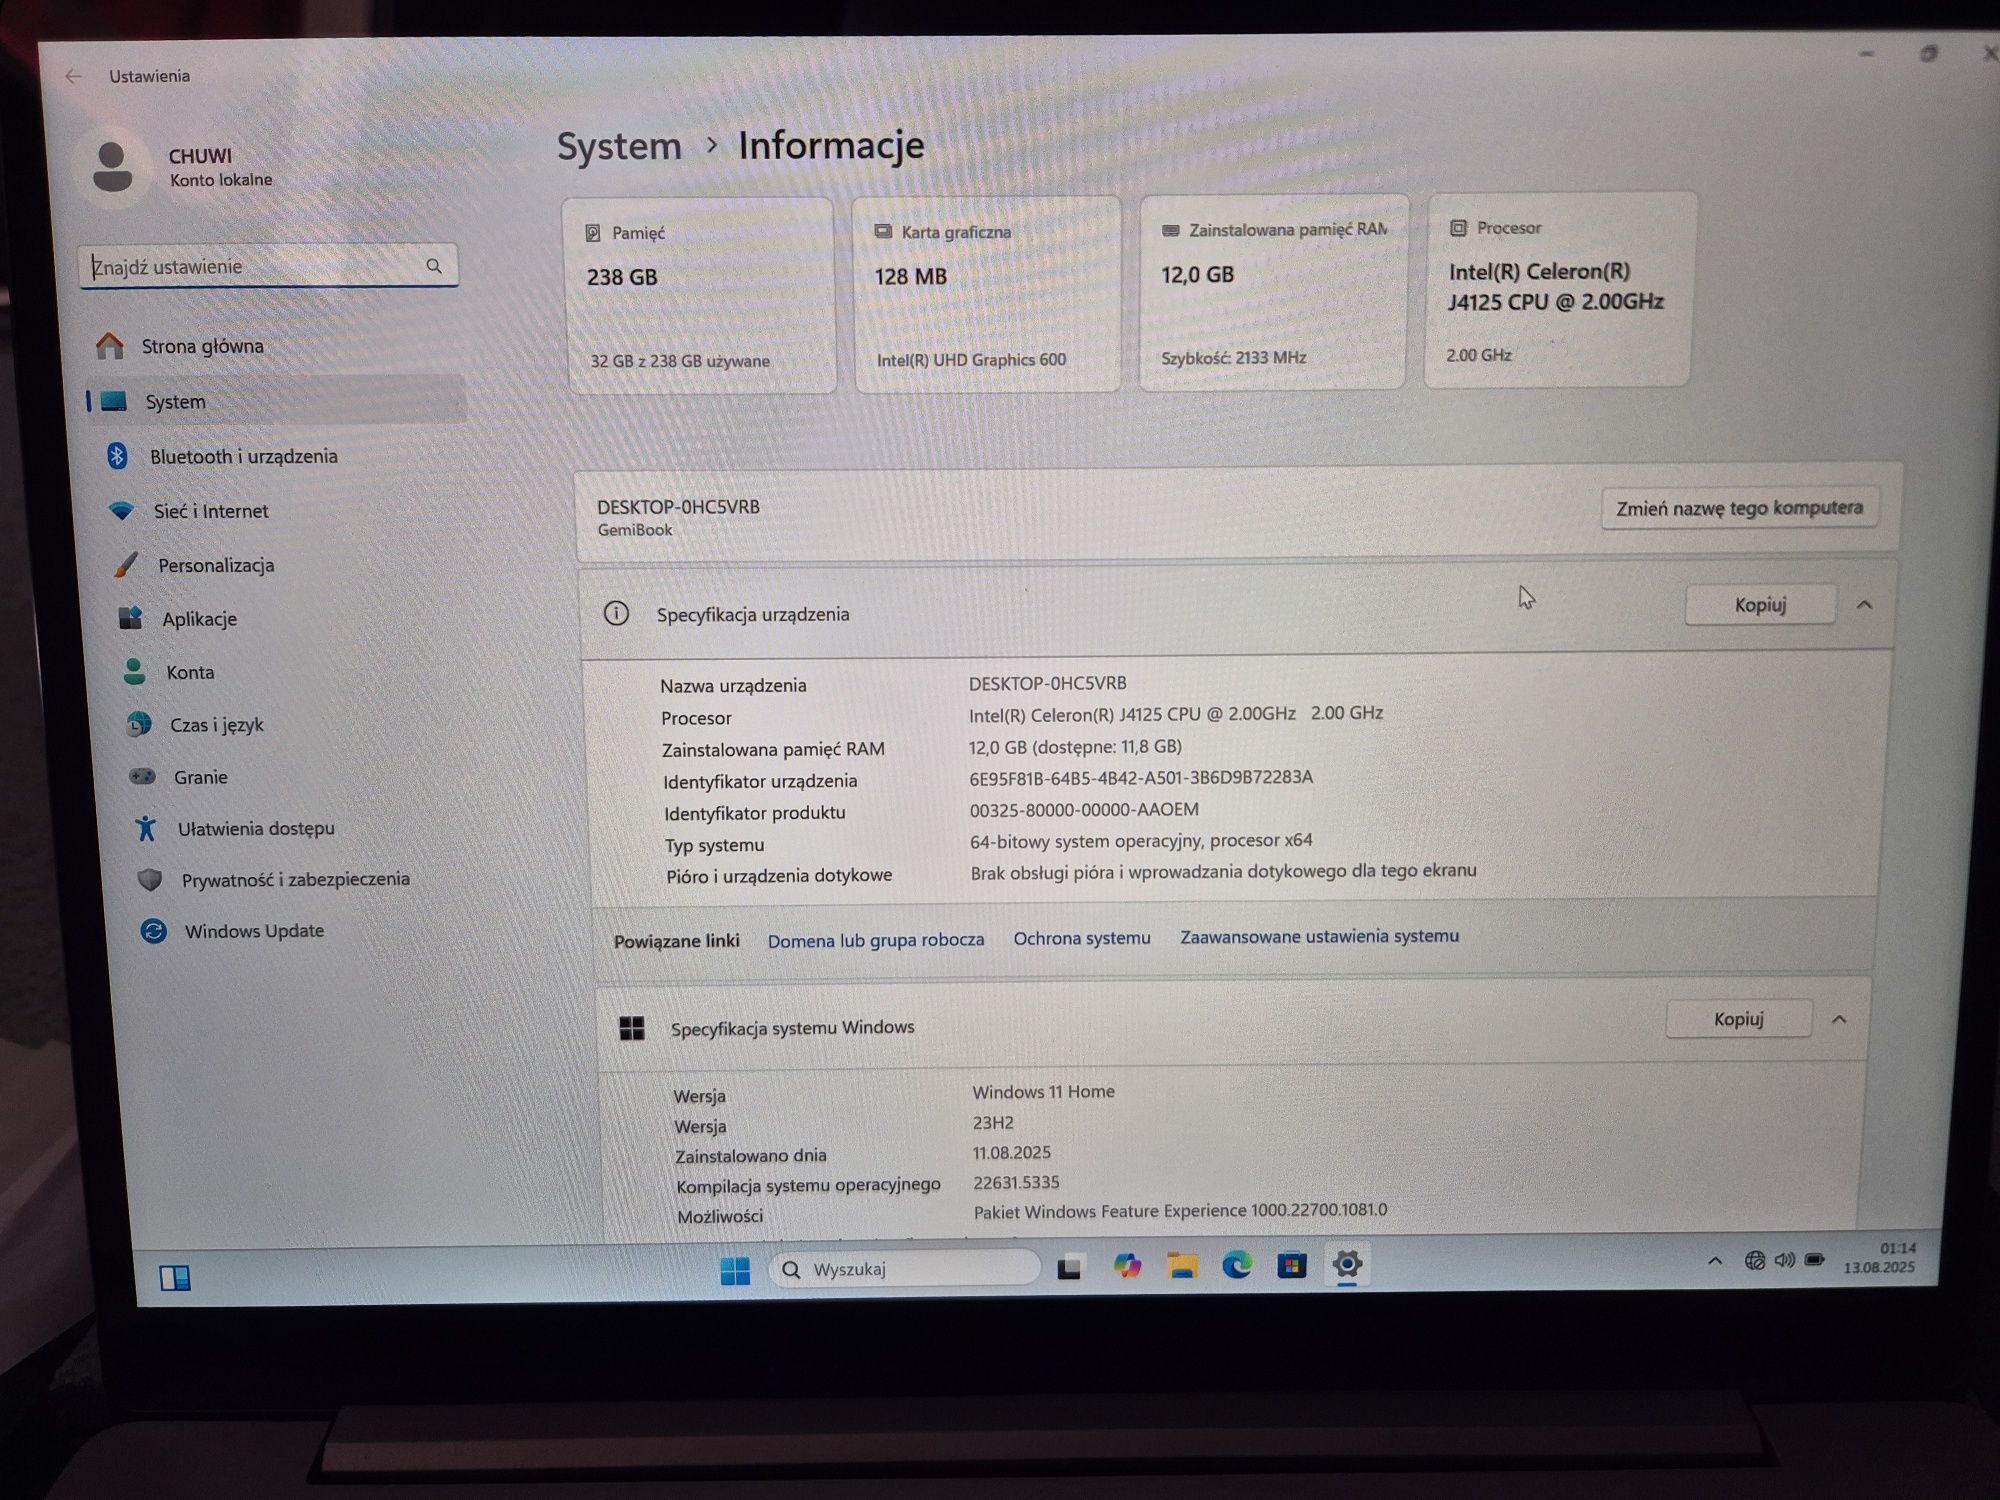Viewport: 2000px width, 1500px height.
Task: Click the battery tray icon
Action: (x=1815, y=1259)
